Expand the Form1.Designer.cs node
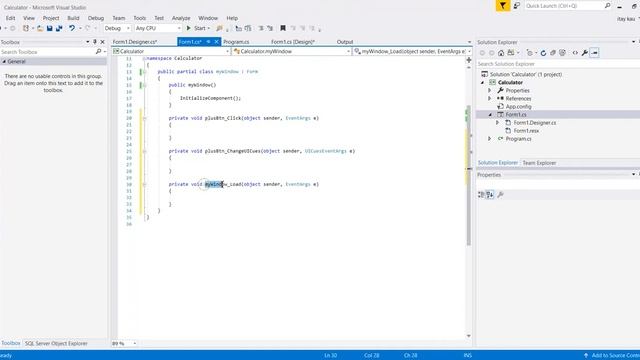This screenshot has height=360, width=640. 498,123
